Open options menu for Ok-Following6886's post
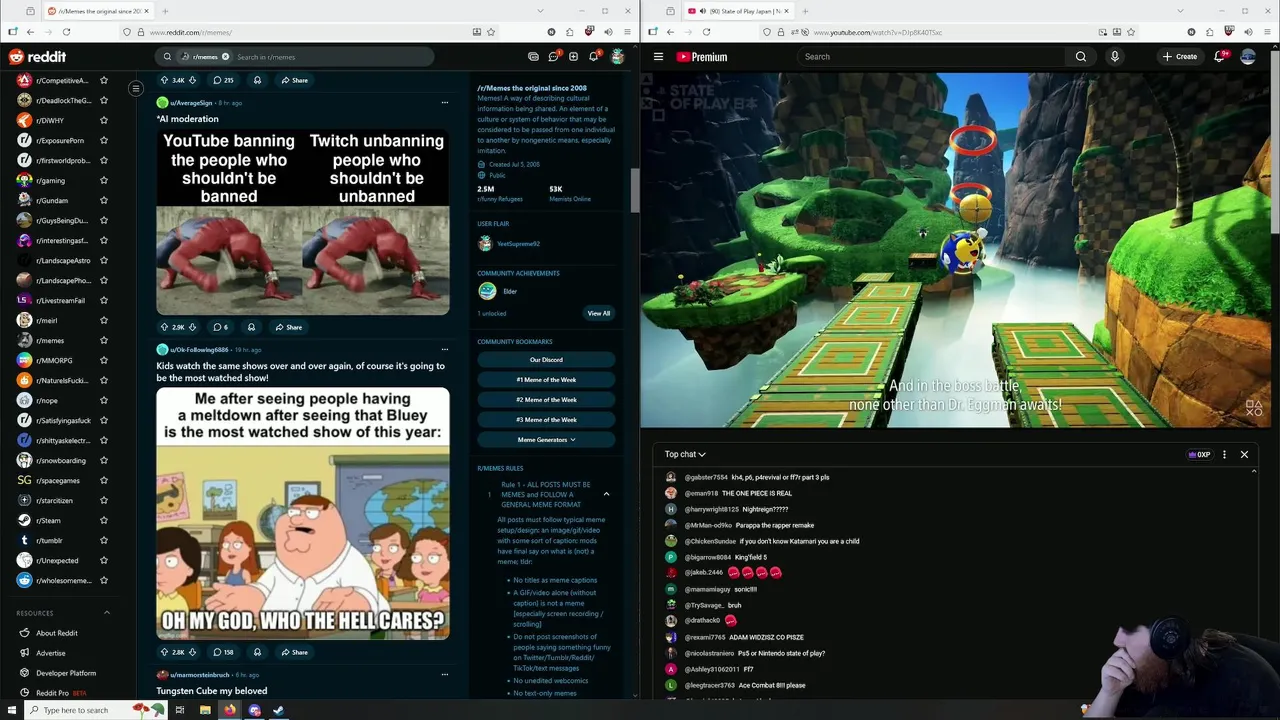Screen dimensions: 1280x720 click(x=445, y=349)
